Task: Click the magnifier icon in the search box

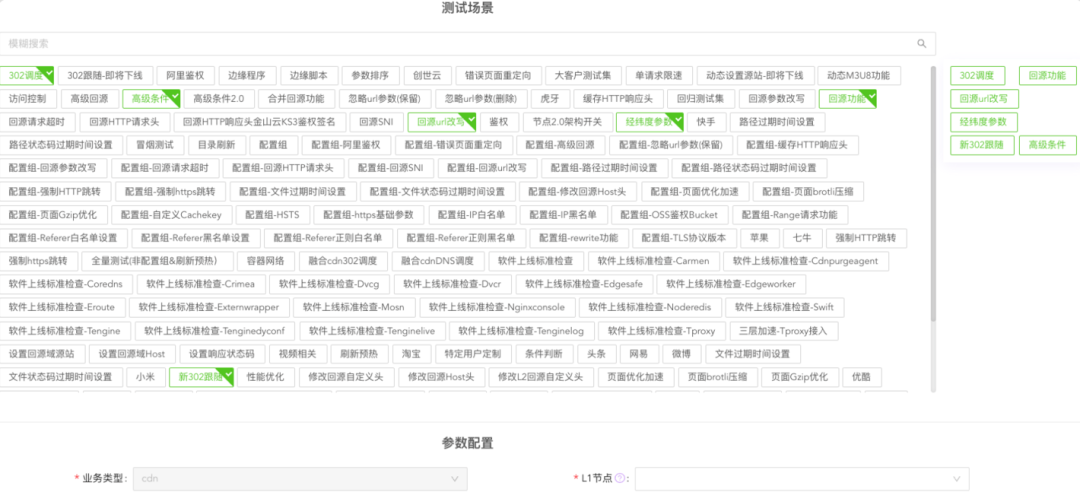Action: tap(922, 43)
